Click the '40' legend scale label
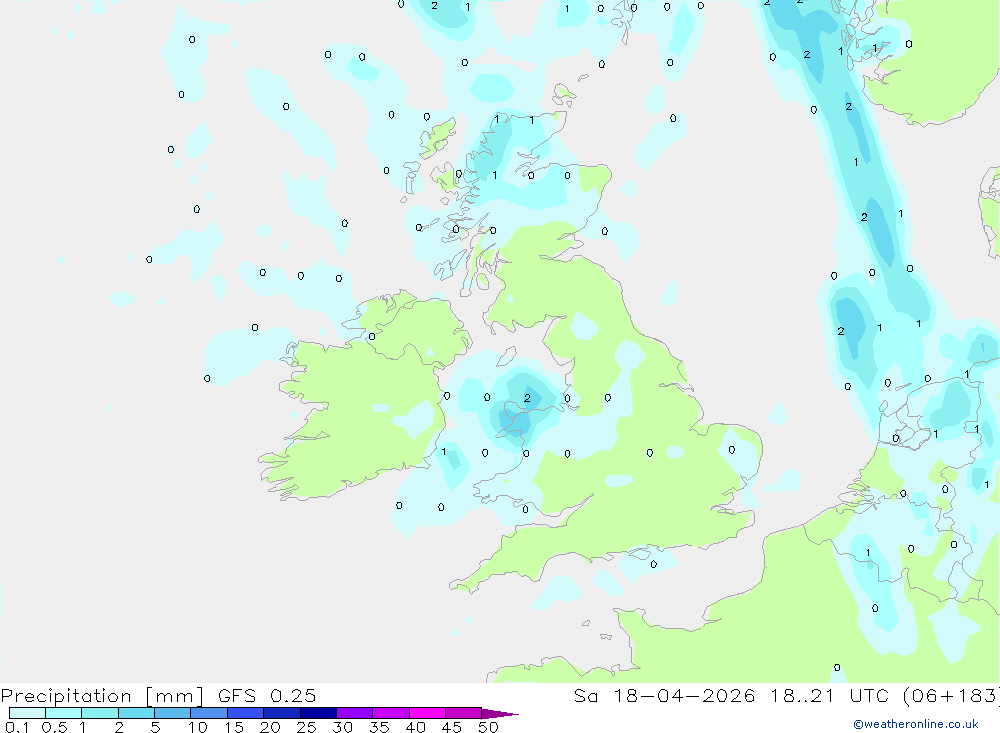This screenshot has height=733, width=1000. (416, 727)
